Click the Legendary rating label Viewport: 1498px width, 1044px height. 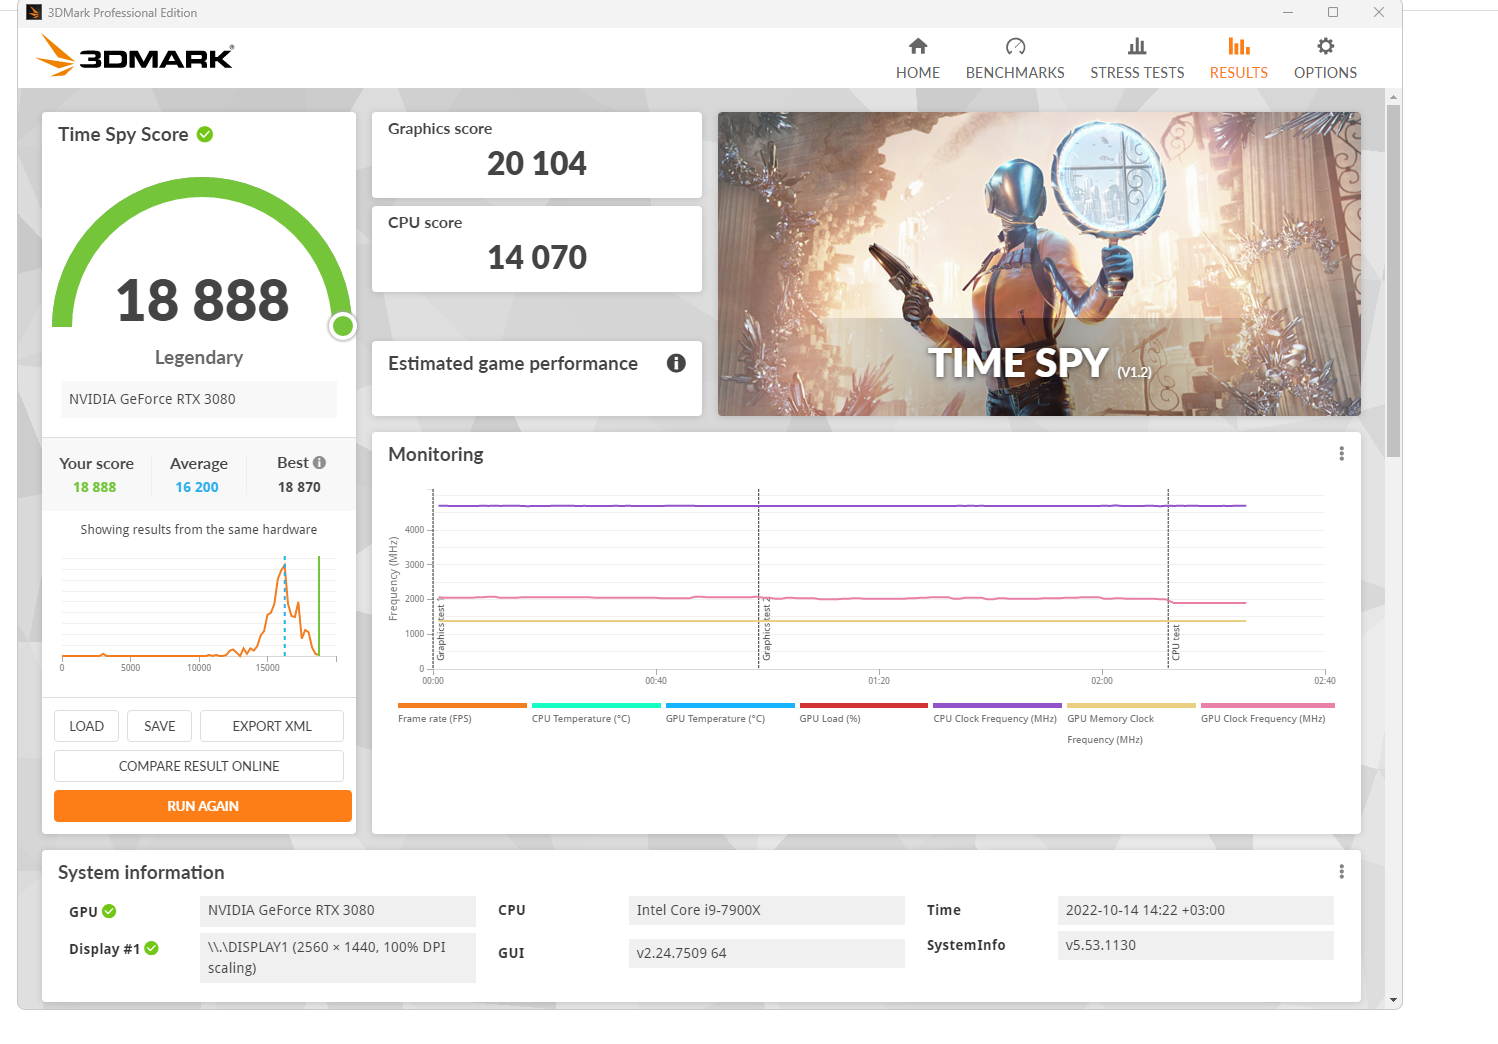199,357
